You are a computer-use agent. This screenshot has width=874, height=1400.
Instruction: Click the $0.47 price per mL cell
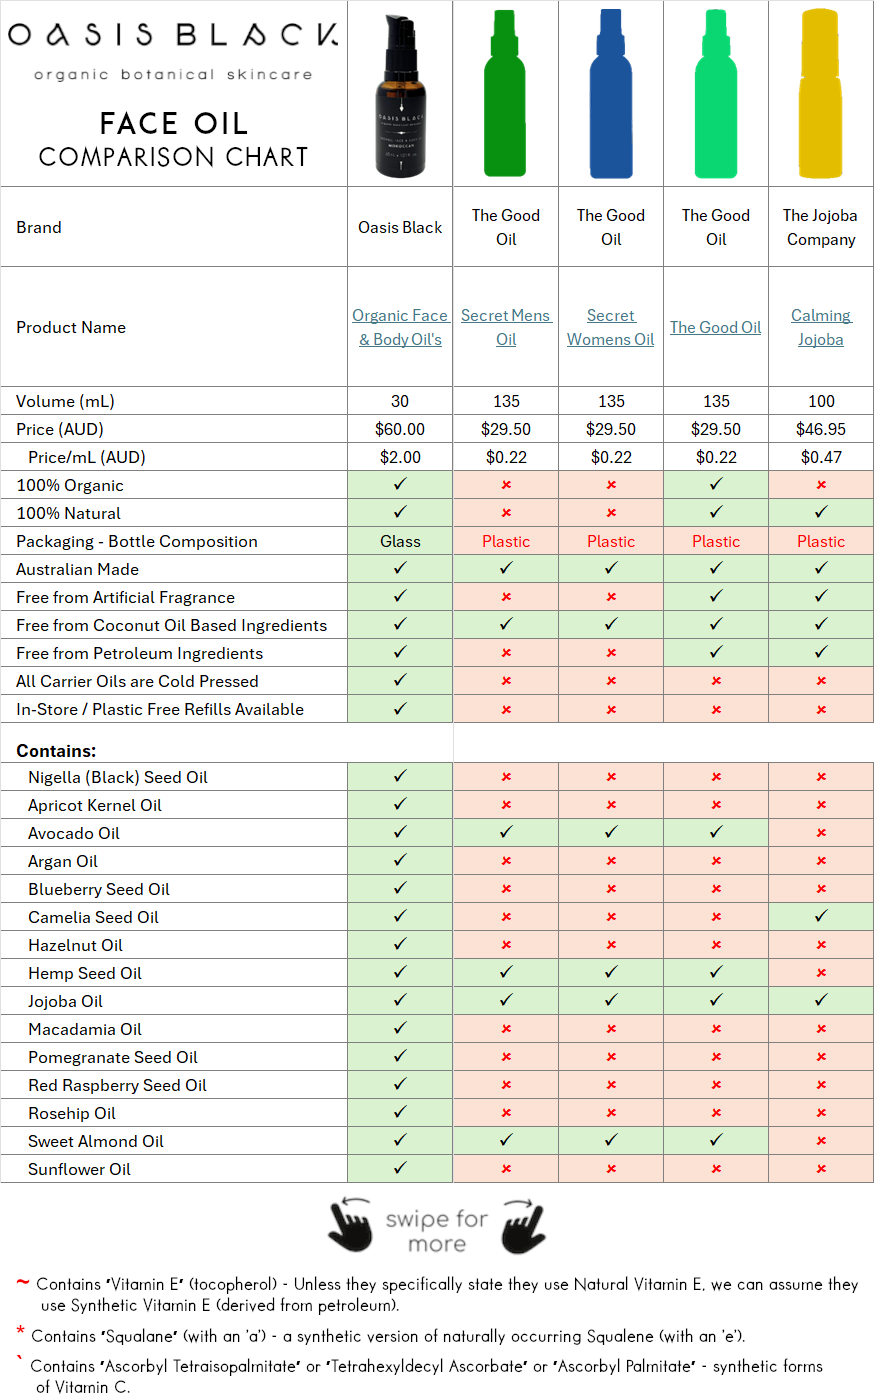pos(821,457)
